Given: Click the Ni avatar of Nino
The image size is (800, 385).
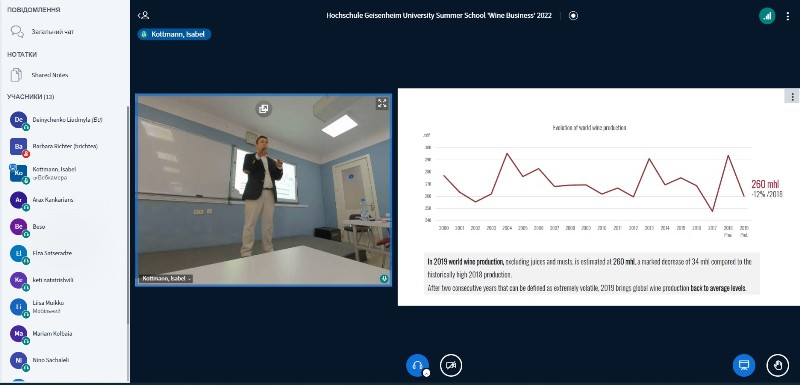Looking at the screenshot, I should click(18, 360).
